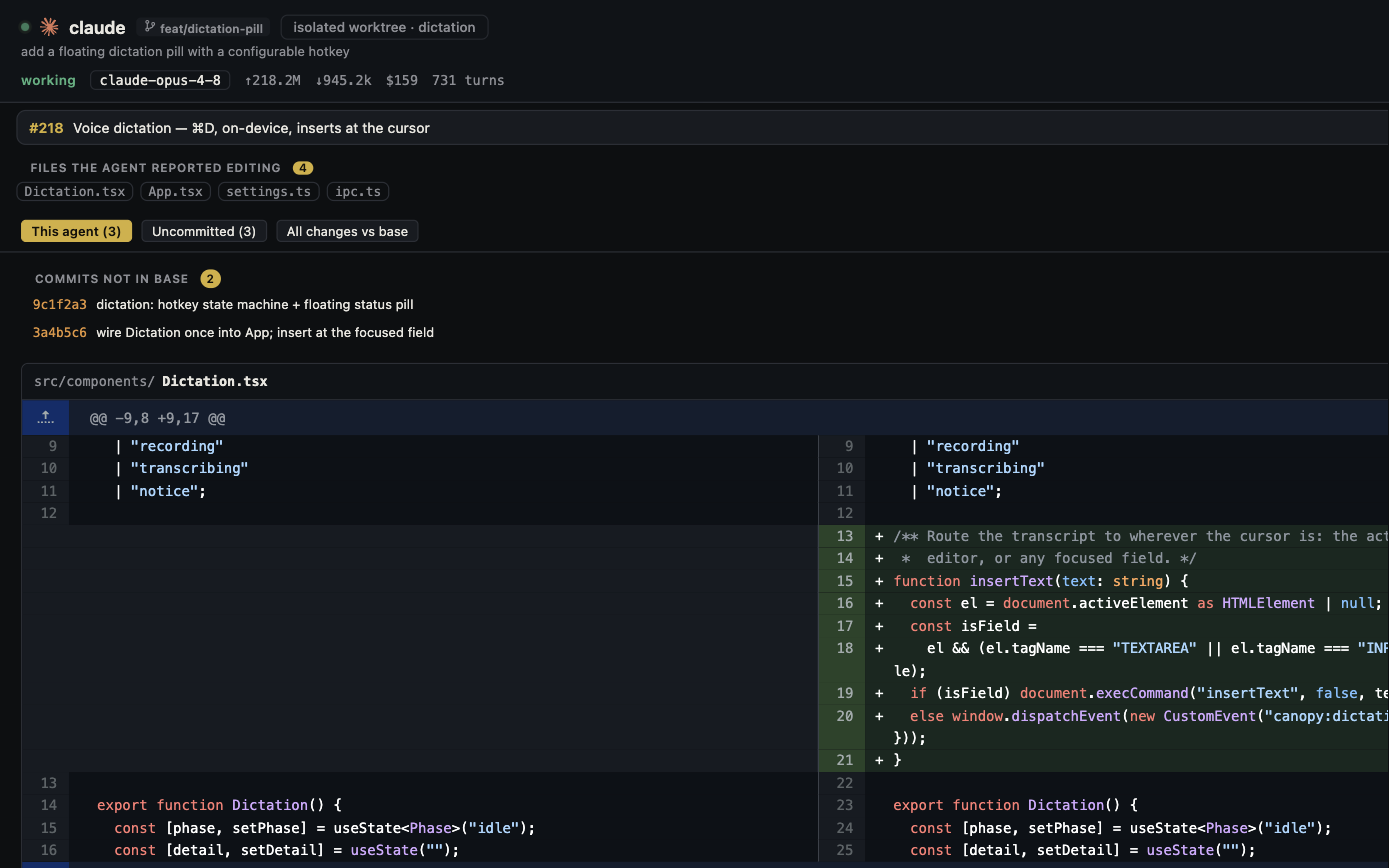Switch to the Uncommitted (3) tab

204,231
